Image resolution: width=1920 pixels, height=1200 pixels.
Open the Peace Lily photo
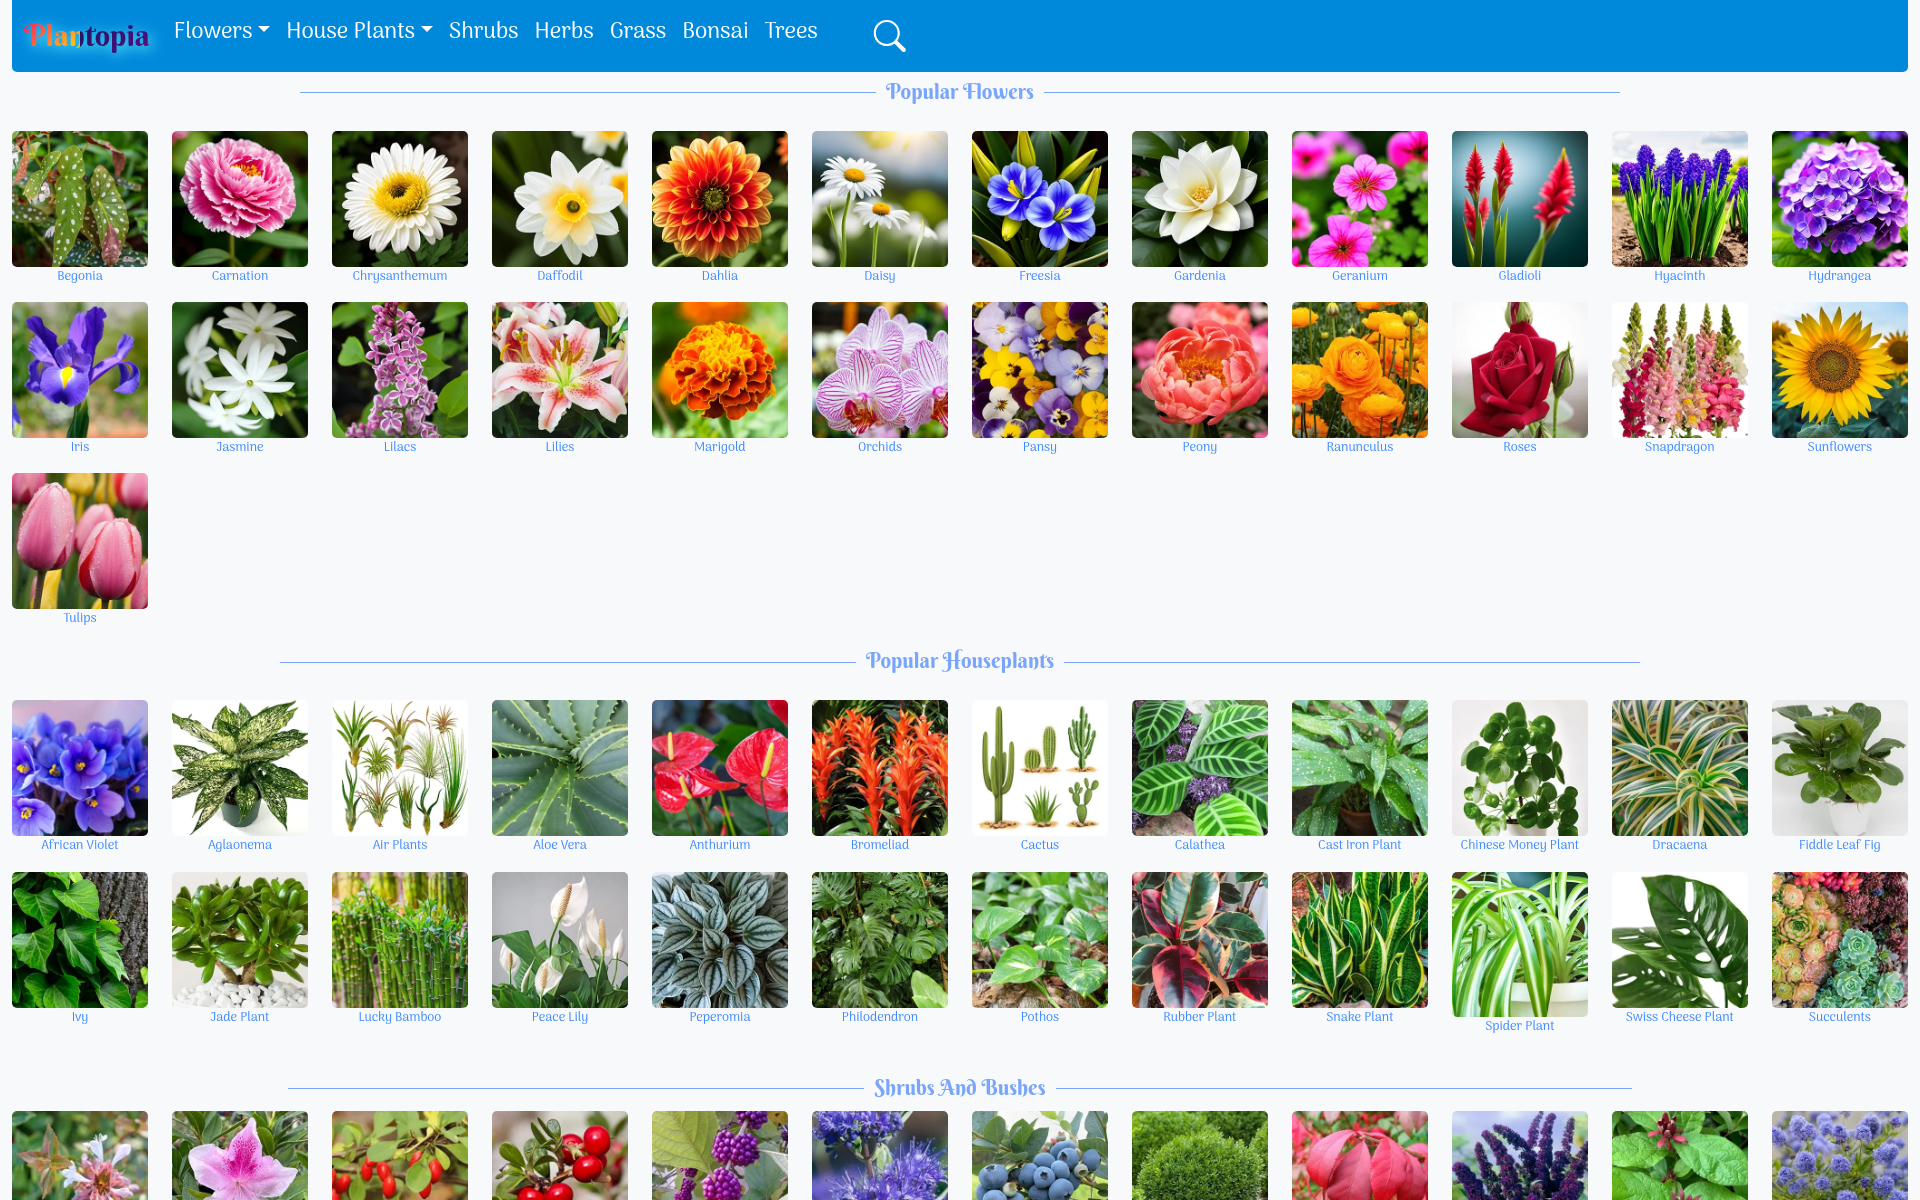tap(560, 940)
